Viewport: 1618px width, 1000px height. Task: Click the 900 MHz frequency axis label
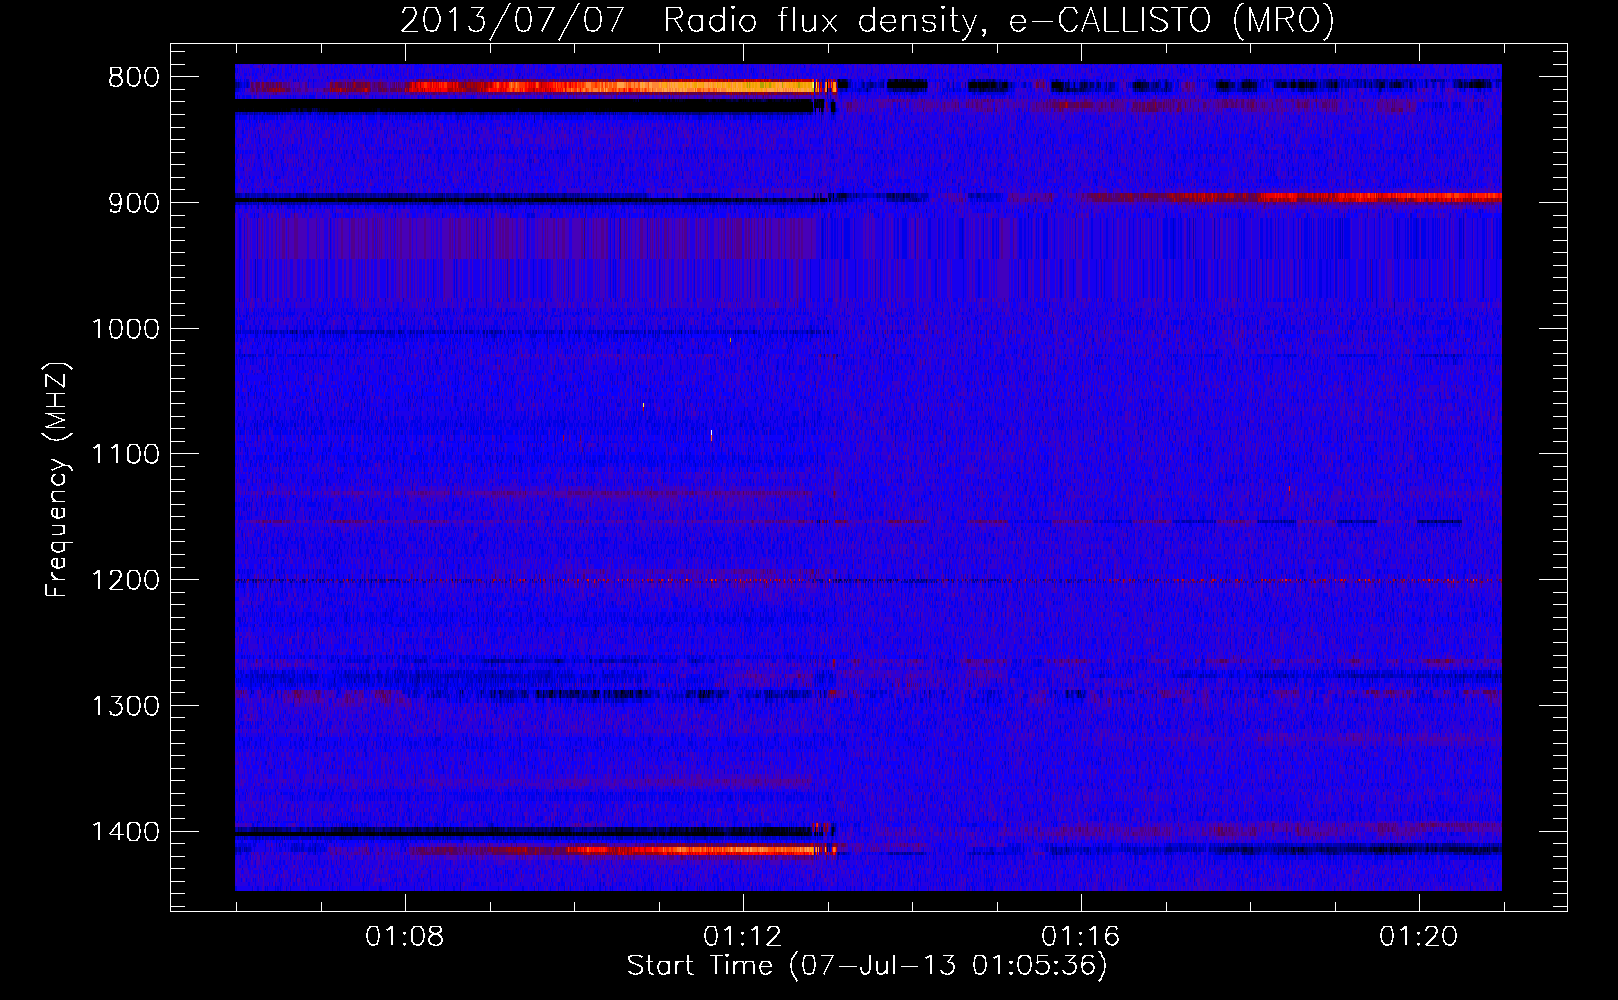coord(133,203)
